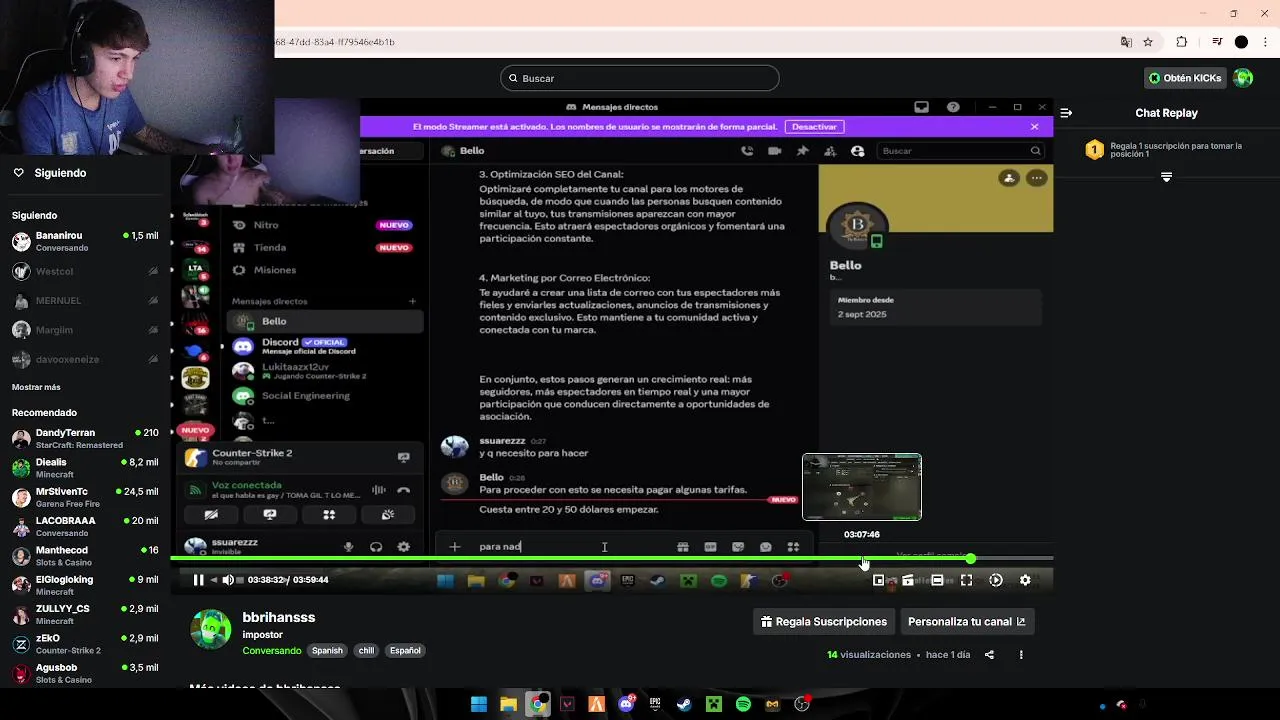This screenshot has width=1280, height=720.
Task: Mute the video with the speaker icon
Action: (x=228, y=580)
